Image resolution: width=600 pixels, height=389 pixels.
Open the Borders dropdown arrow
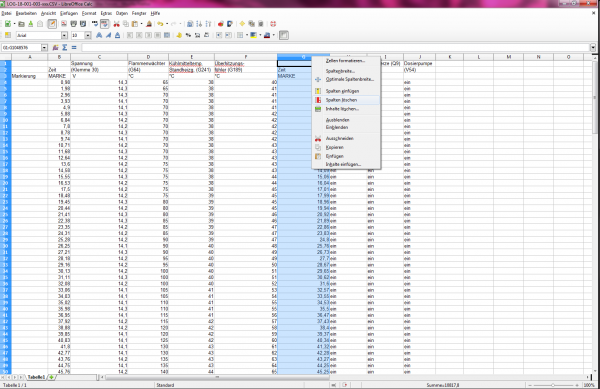pyautogui.click(x=247, y=35)
